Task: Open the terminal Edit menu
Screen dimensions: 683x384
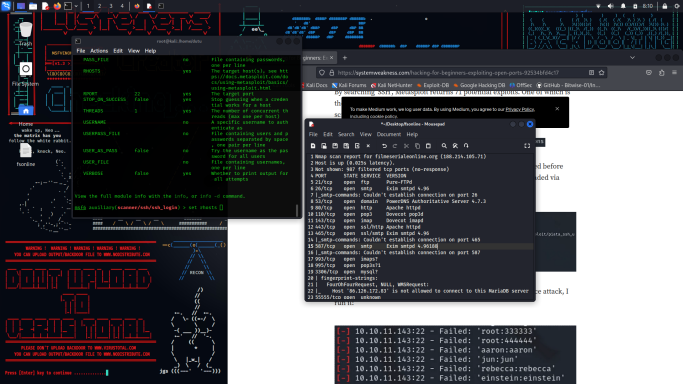Action: click(x=118, y=51)
